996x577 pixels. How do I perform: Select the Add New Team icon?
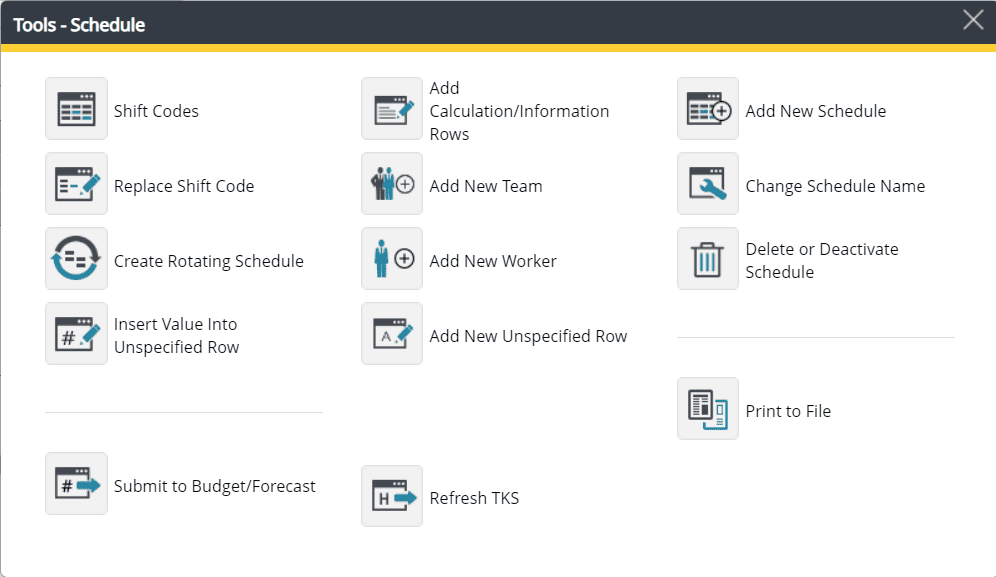pyautogui.click(x=392, y=184)
